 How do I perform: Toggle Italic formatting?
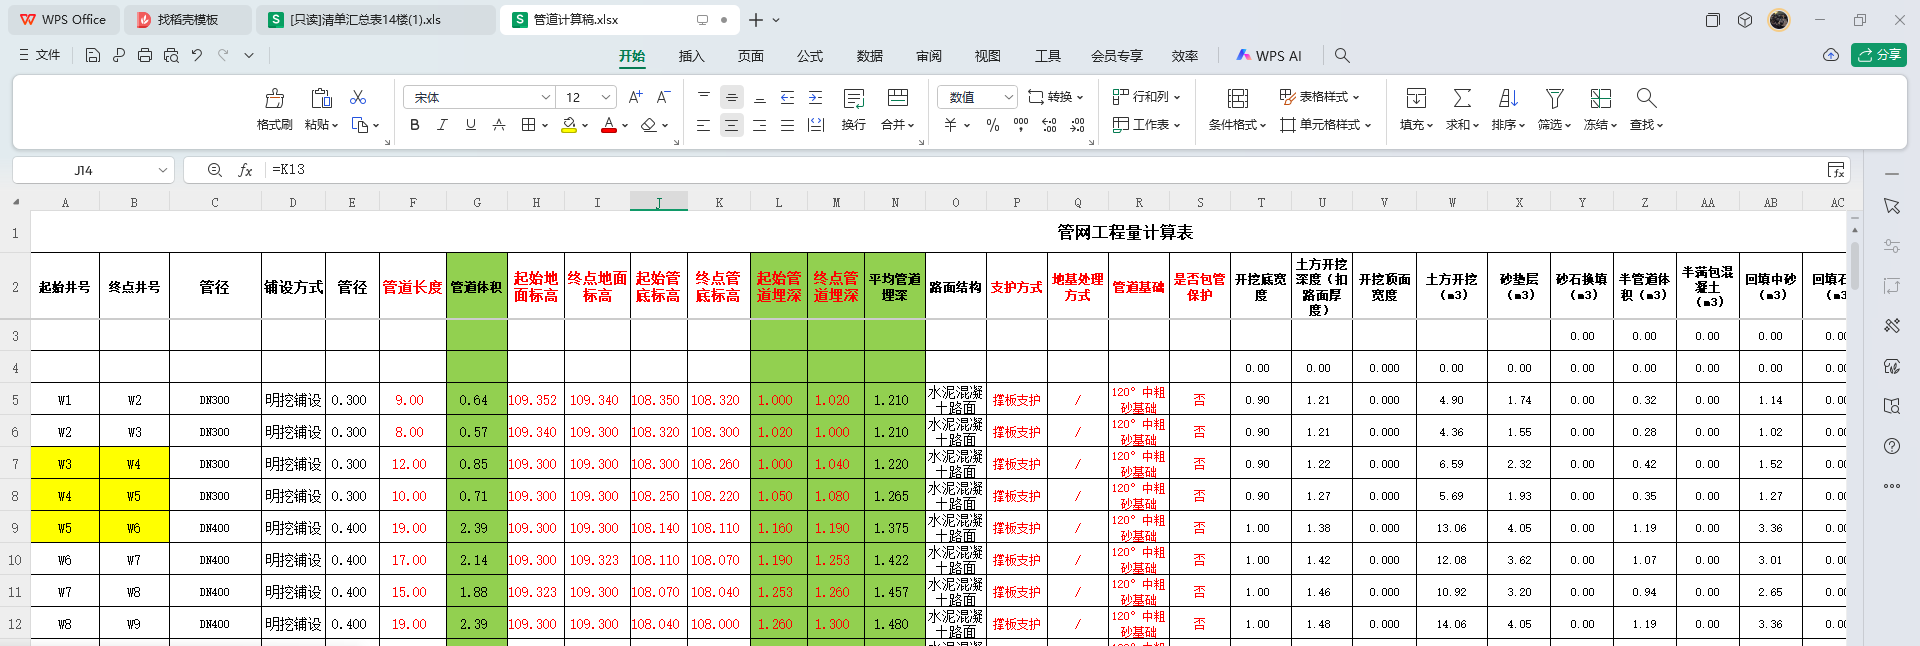[x=442, y=125]
